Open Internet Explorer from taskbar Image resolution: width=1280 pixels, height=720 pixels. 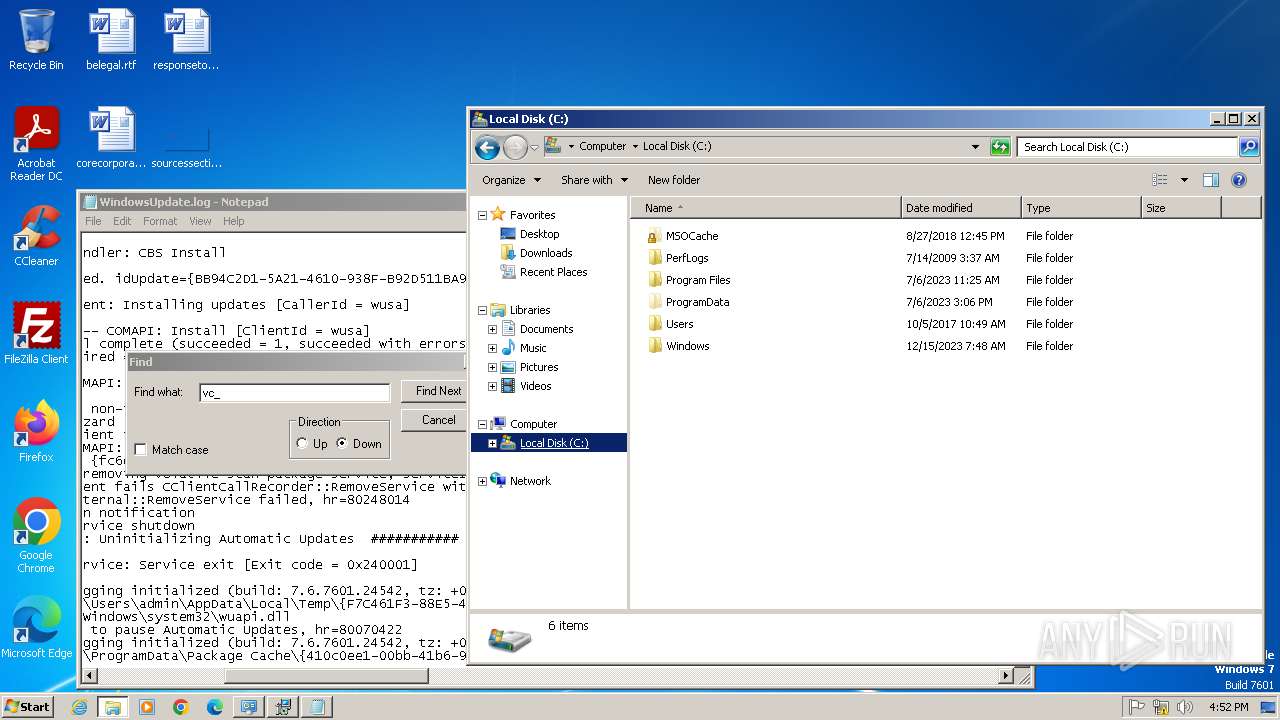click(x=79, y=707)
